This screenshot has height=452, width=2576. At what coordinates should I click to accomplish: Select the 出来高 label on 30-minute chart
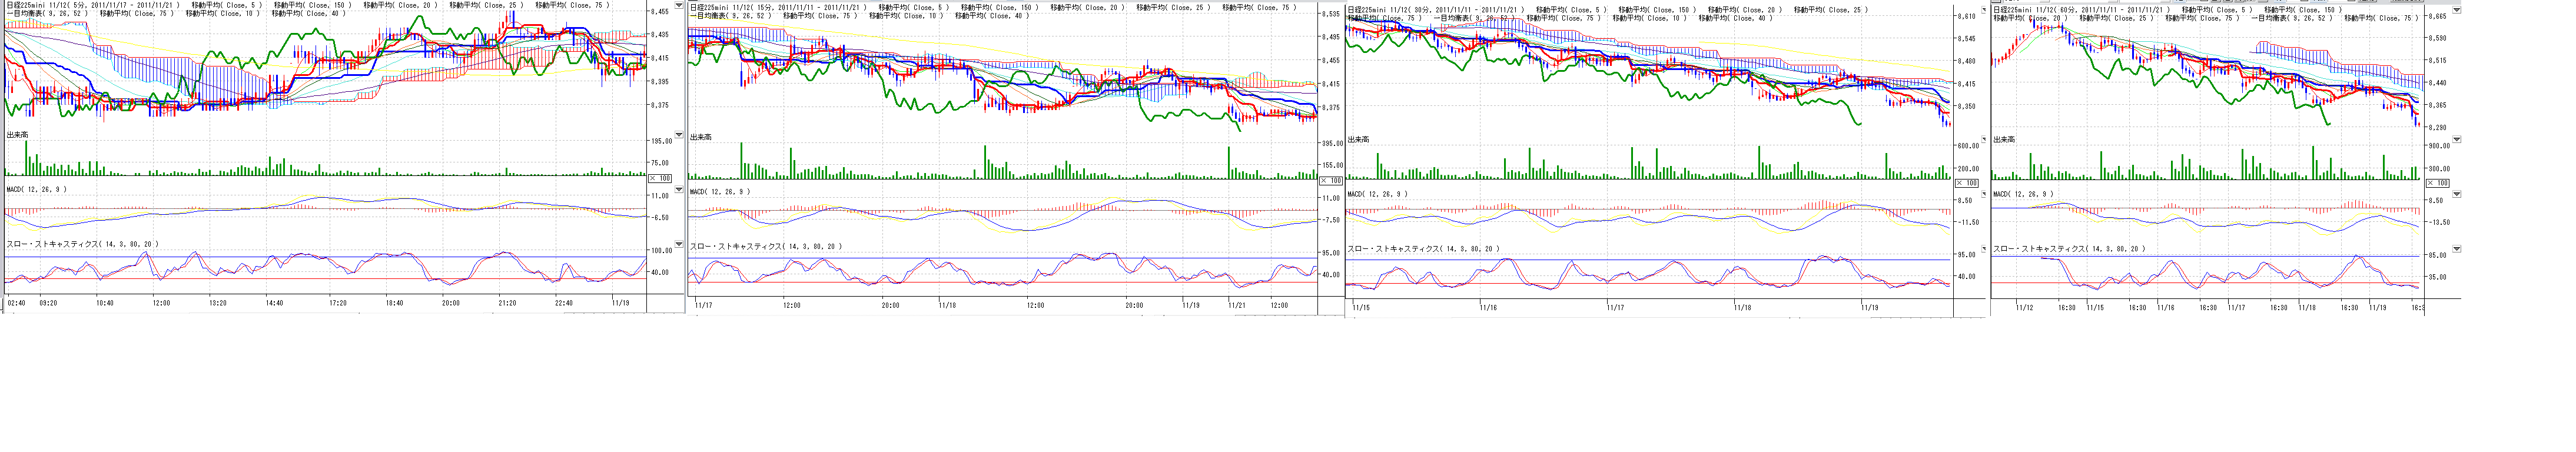point(1358,140)
